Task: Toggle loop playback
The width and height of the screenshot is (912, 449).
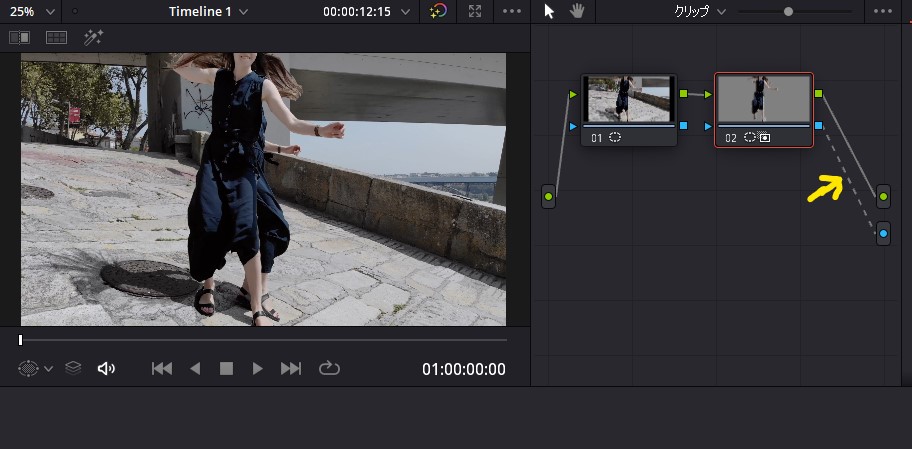Action: tap(329, 368)
